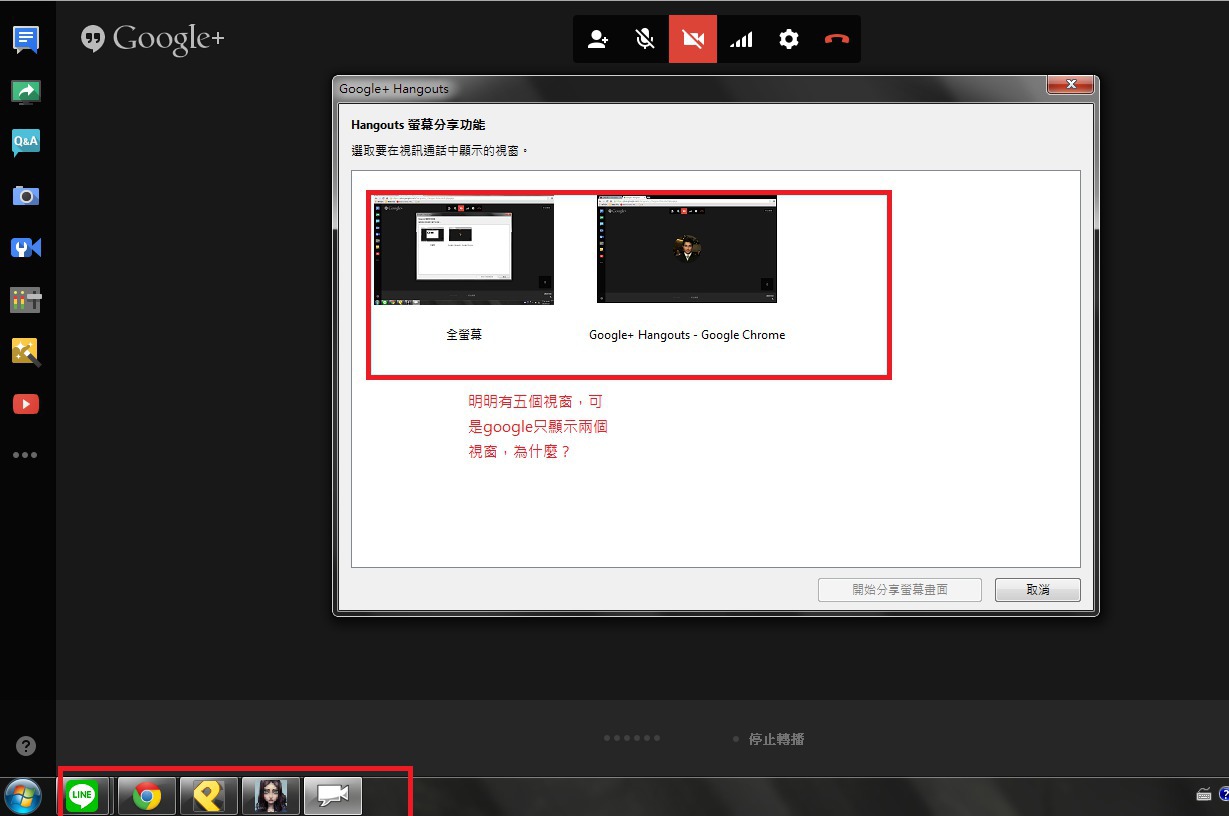Open the chat panel in the sidebar
The height and width of the screenshot is (816, 1229).
point(26,40)
